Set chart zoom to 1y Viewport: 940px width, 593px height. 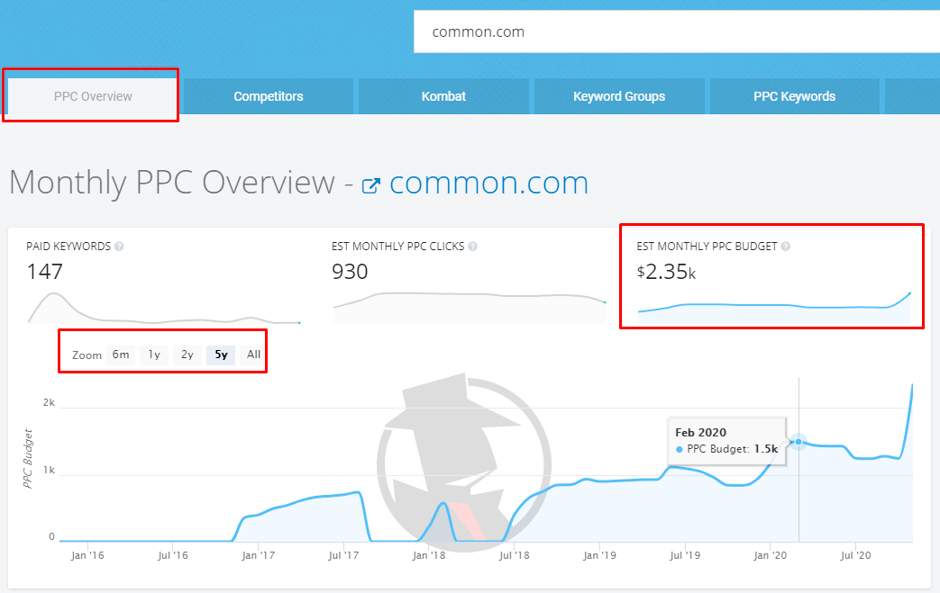coord(154,355)
